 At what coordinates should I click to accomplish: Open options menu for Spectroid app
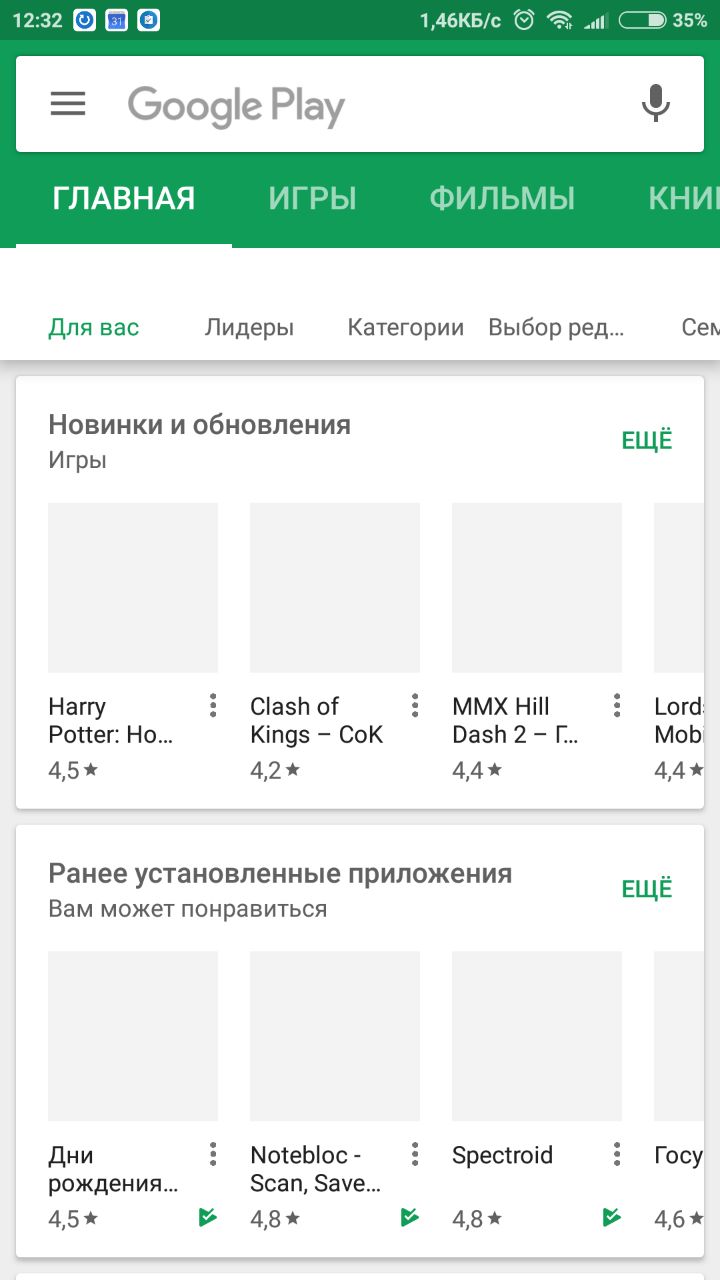(x=617, y=1155)
